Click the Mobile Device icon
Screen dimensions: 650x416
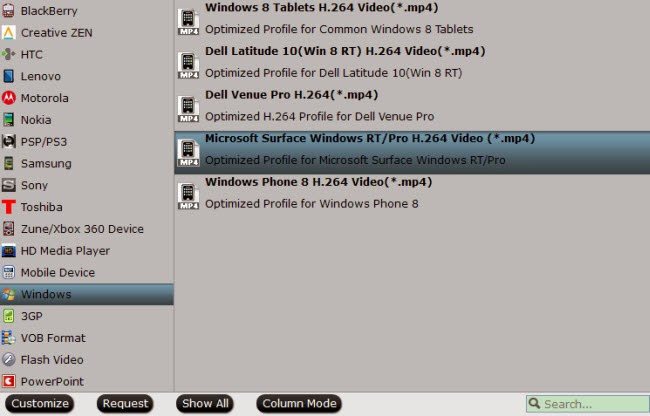click(x=8, y=272)
